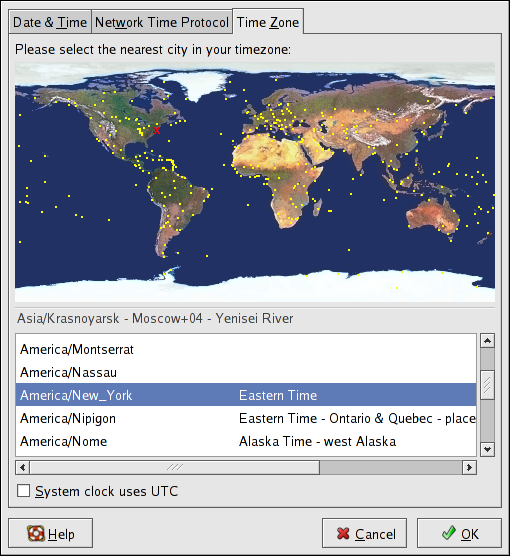This screenshot has height=556, width=510.
Task: Open the Network Time Protocol tab
Action: pos(162,22)
